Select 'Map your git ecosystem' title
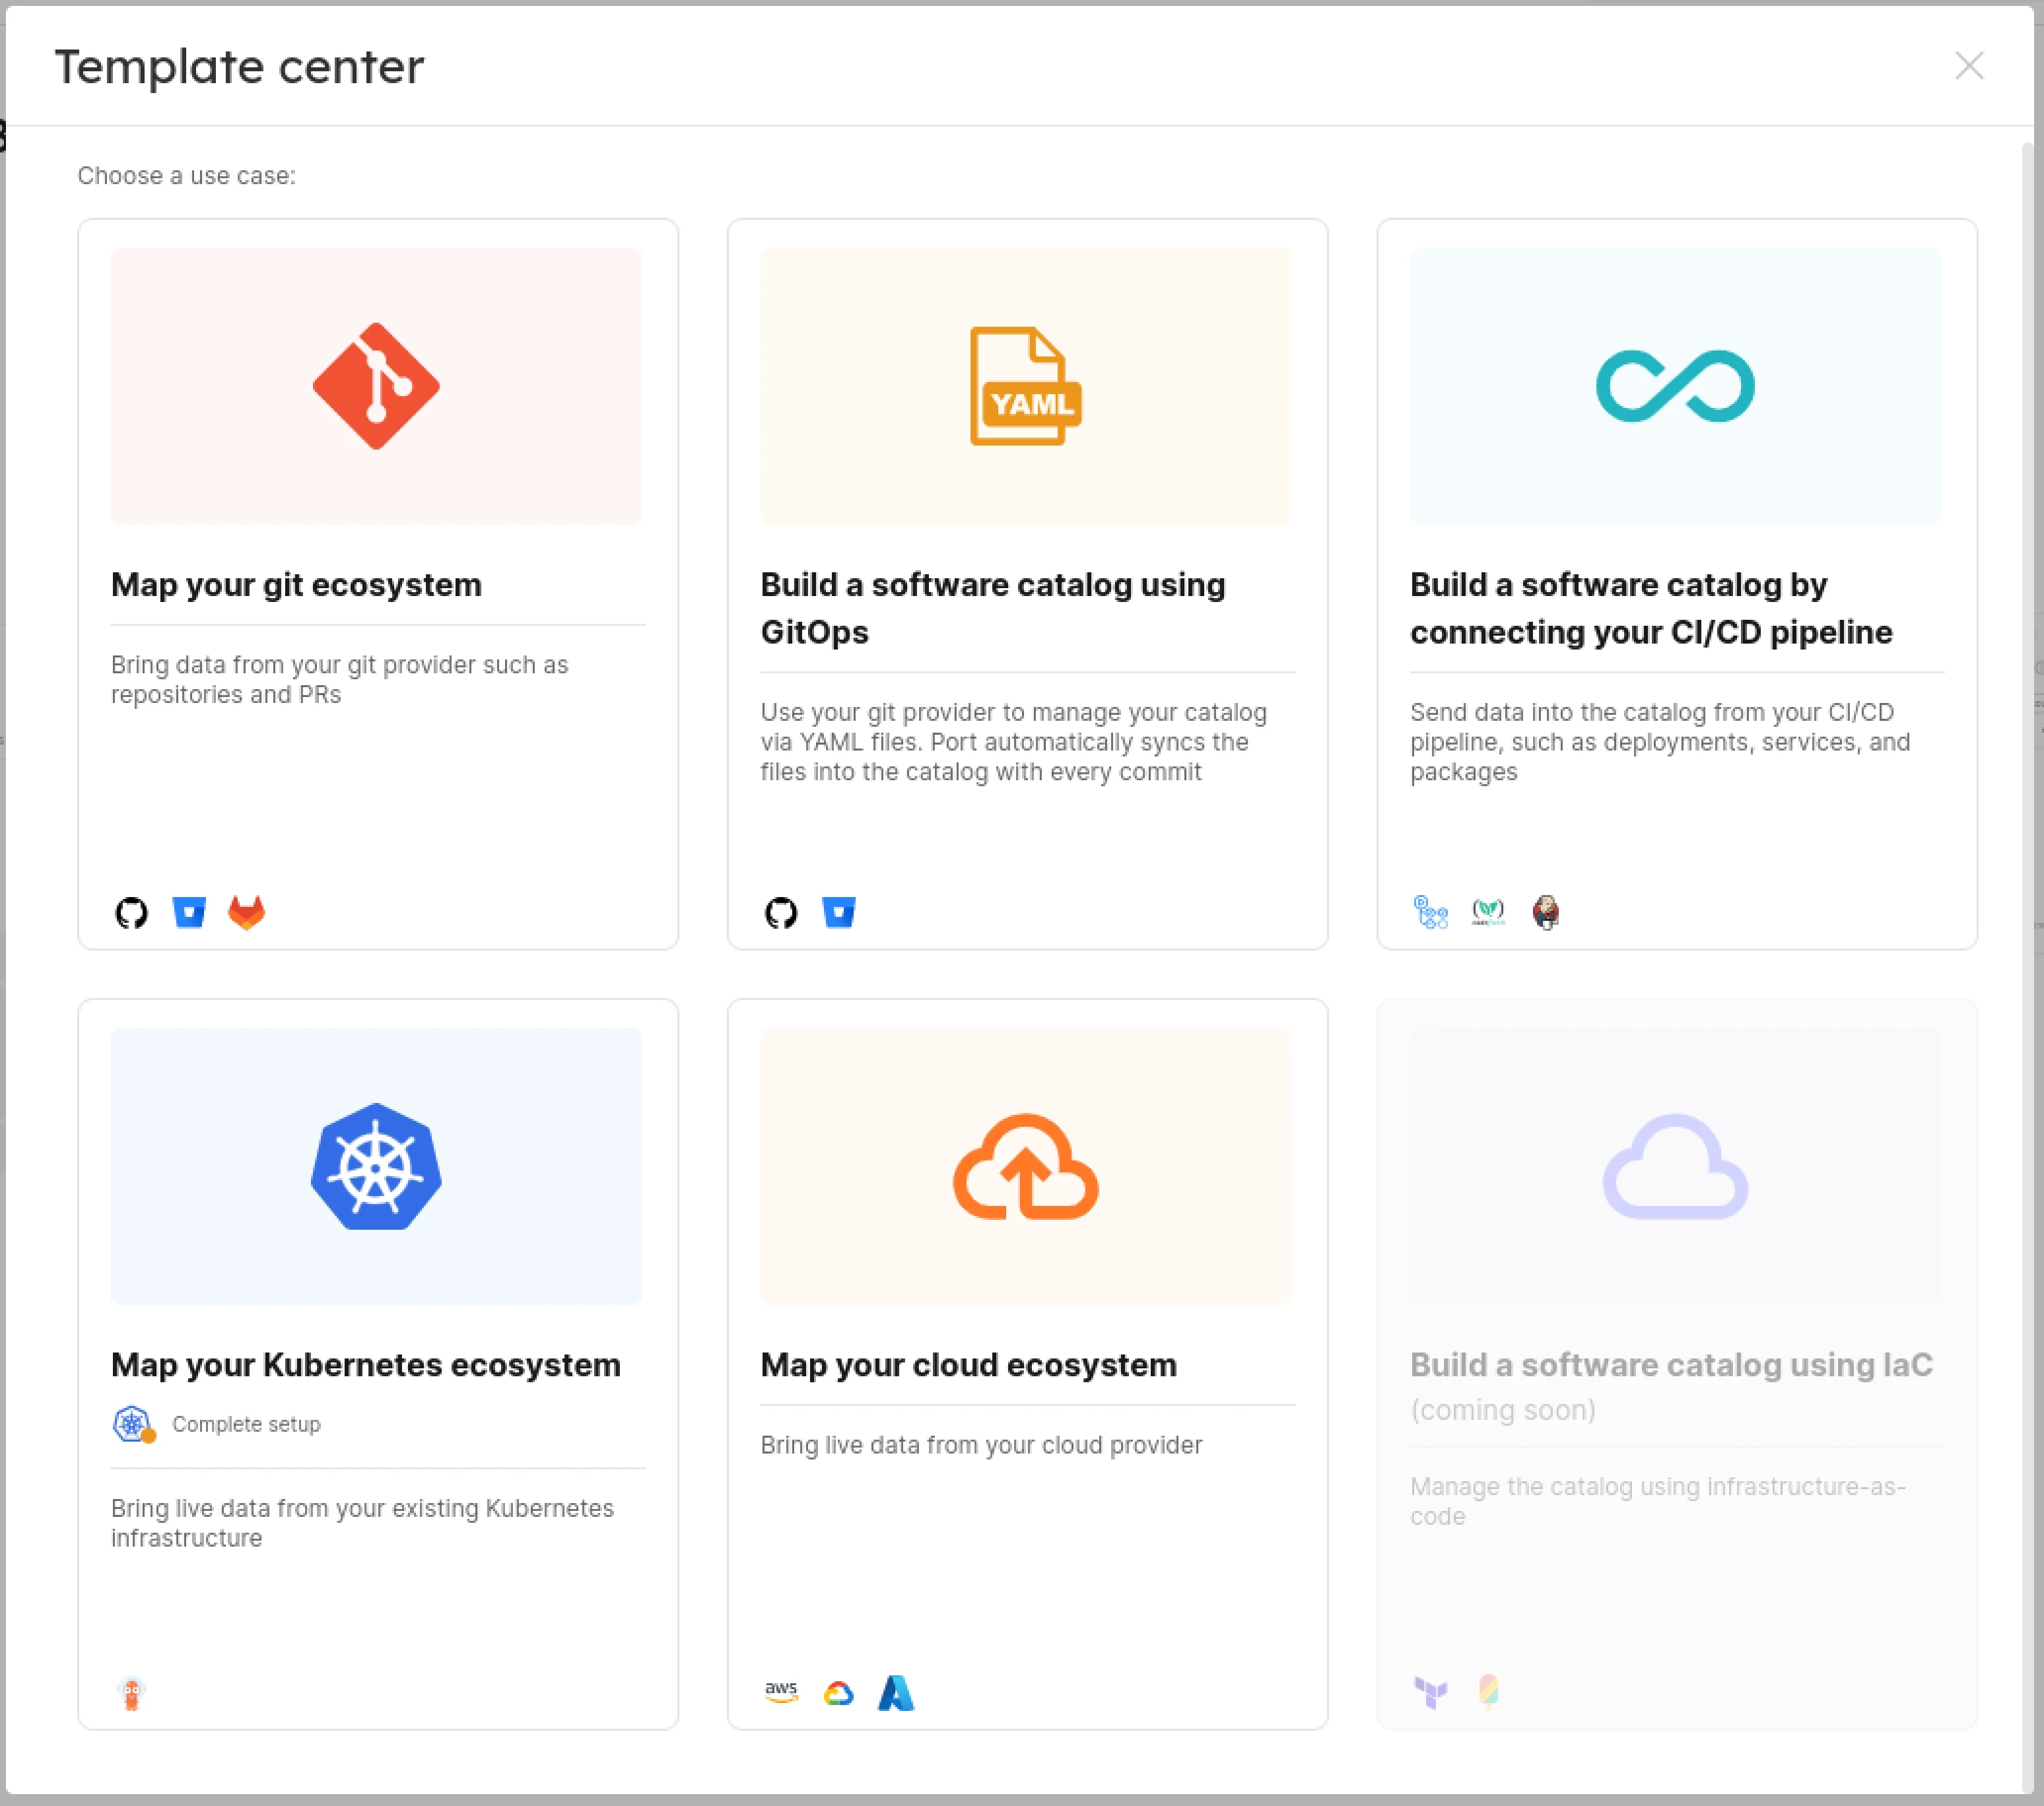2044x1806 pixels. click(x=296, y=585)
